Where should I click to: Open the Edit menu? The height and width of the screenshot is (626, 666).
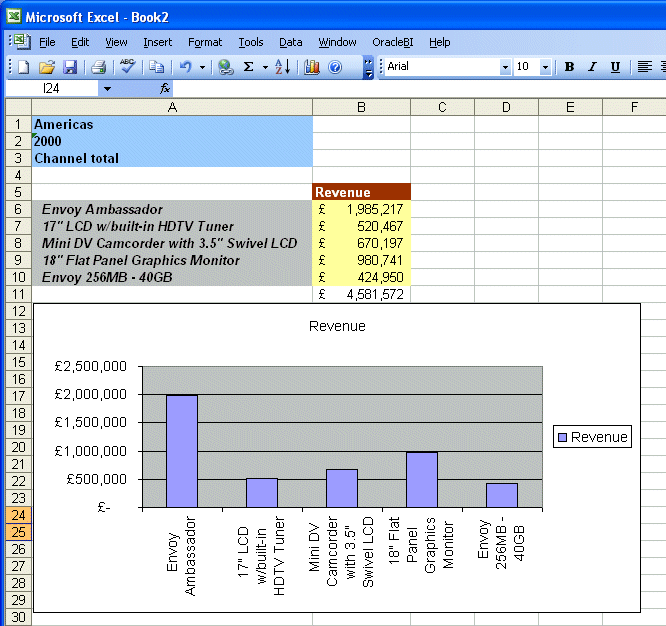[x=80, y=42]
